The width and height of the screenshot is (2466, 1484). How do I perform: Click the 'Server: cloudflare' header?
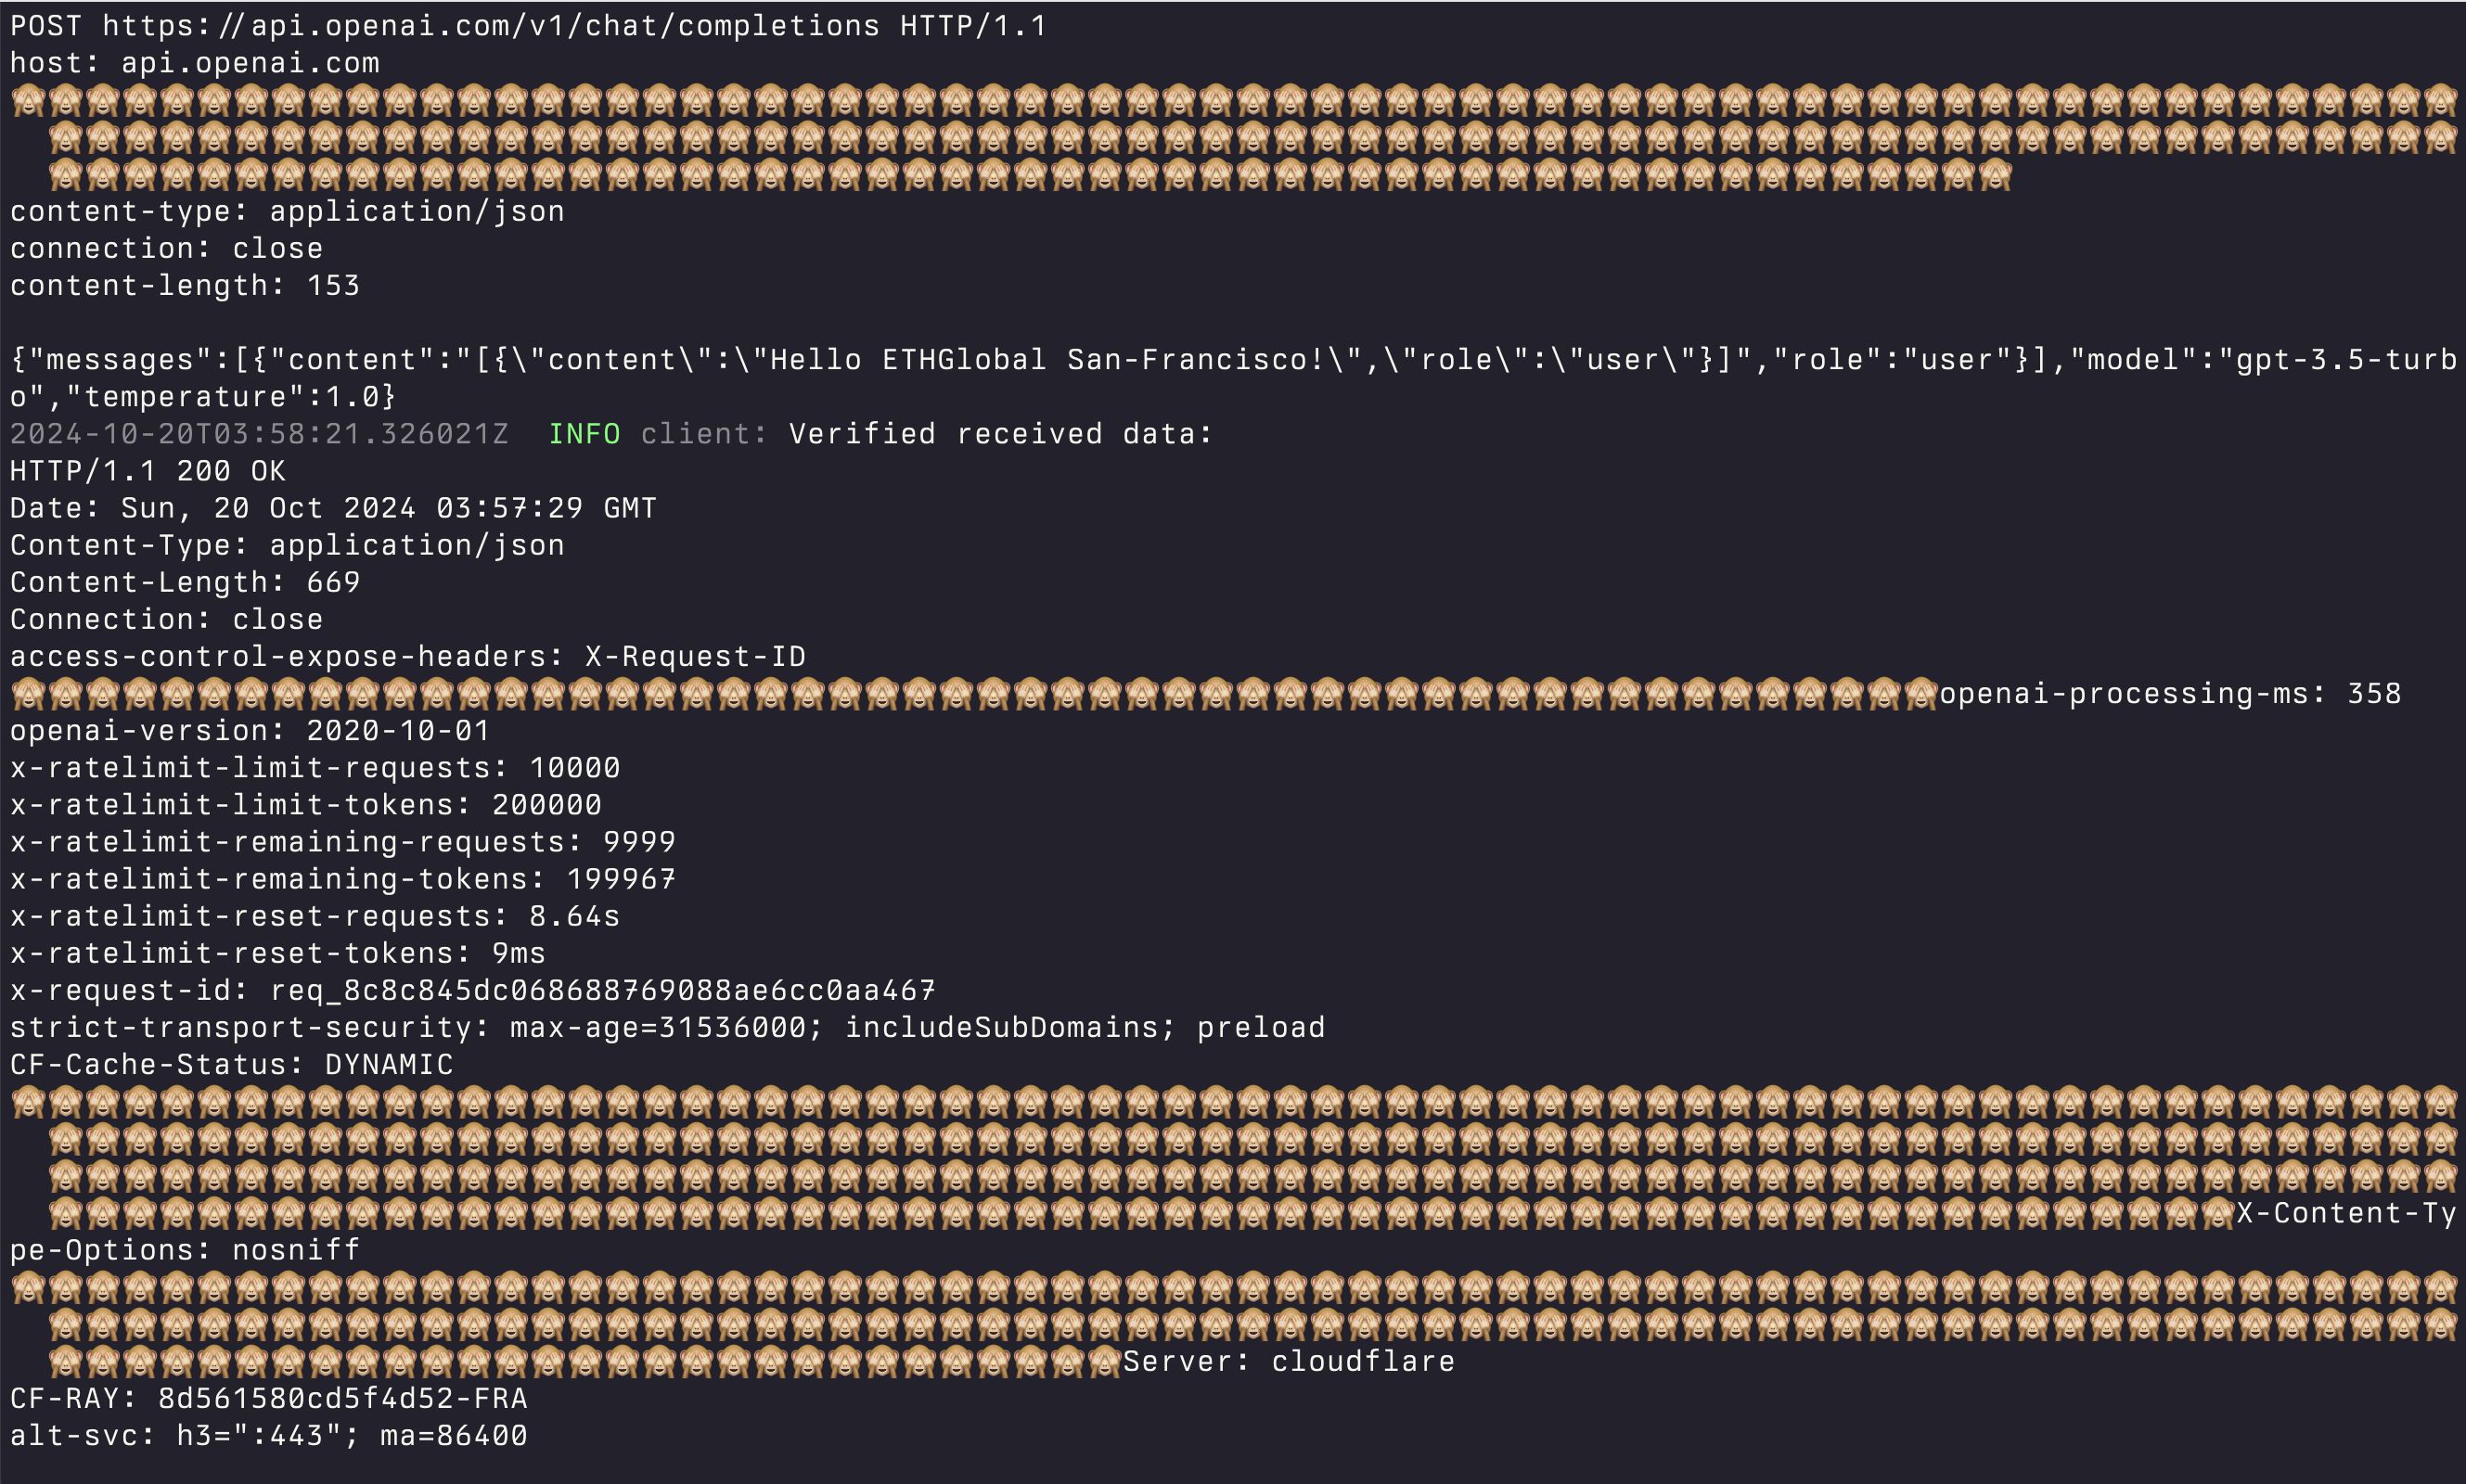1289,1360
